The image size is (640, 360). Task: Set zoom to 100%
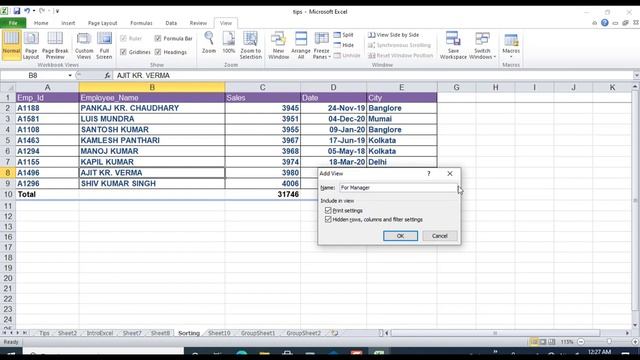point(229,43)
